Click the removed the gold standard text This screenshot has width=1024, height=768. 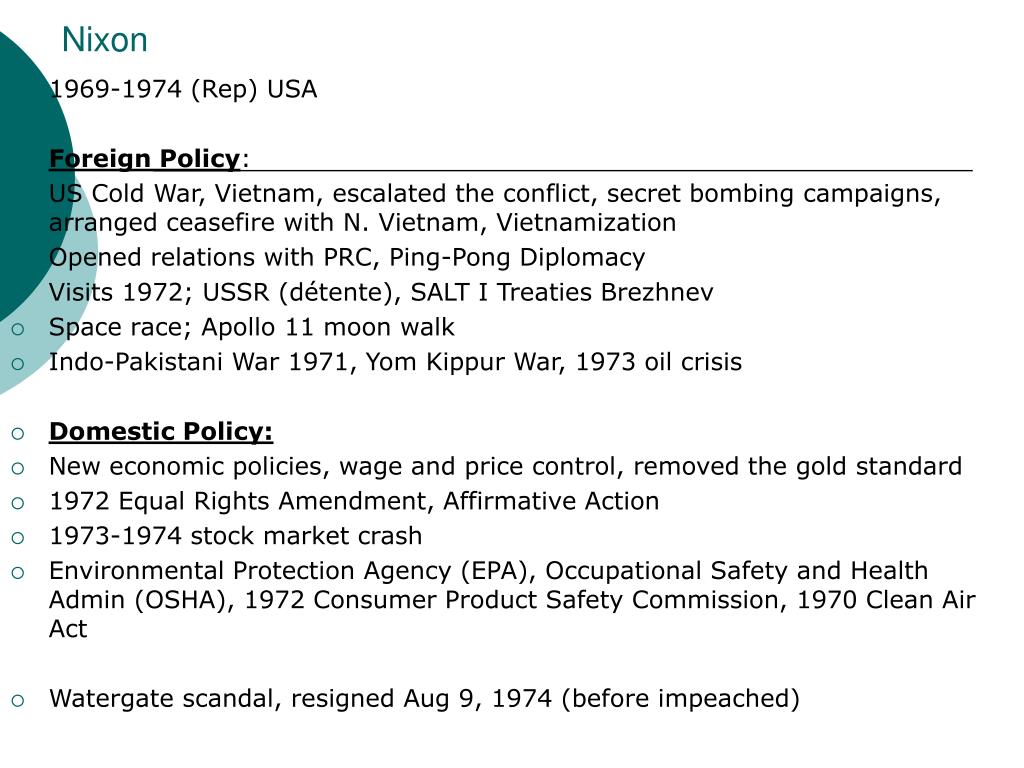pos(797,466)
